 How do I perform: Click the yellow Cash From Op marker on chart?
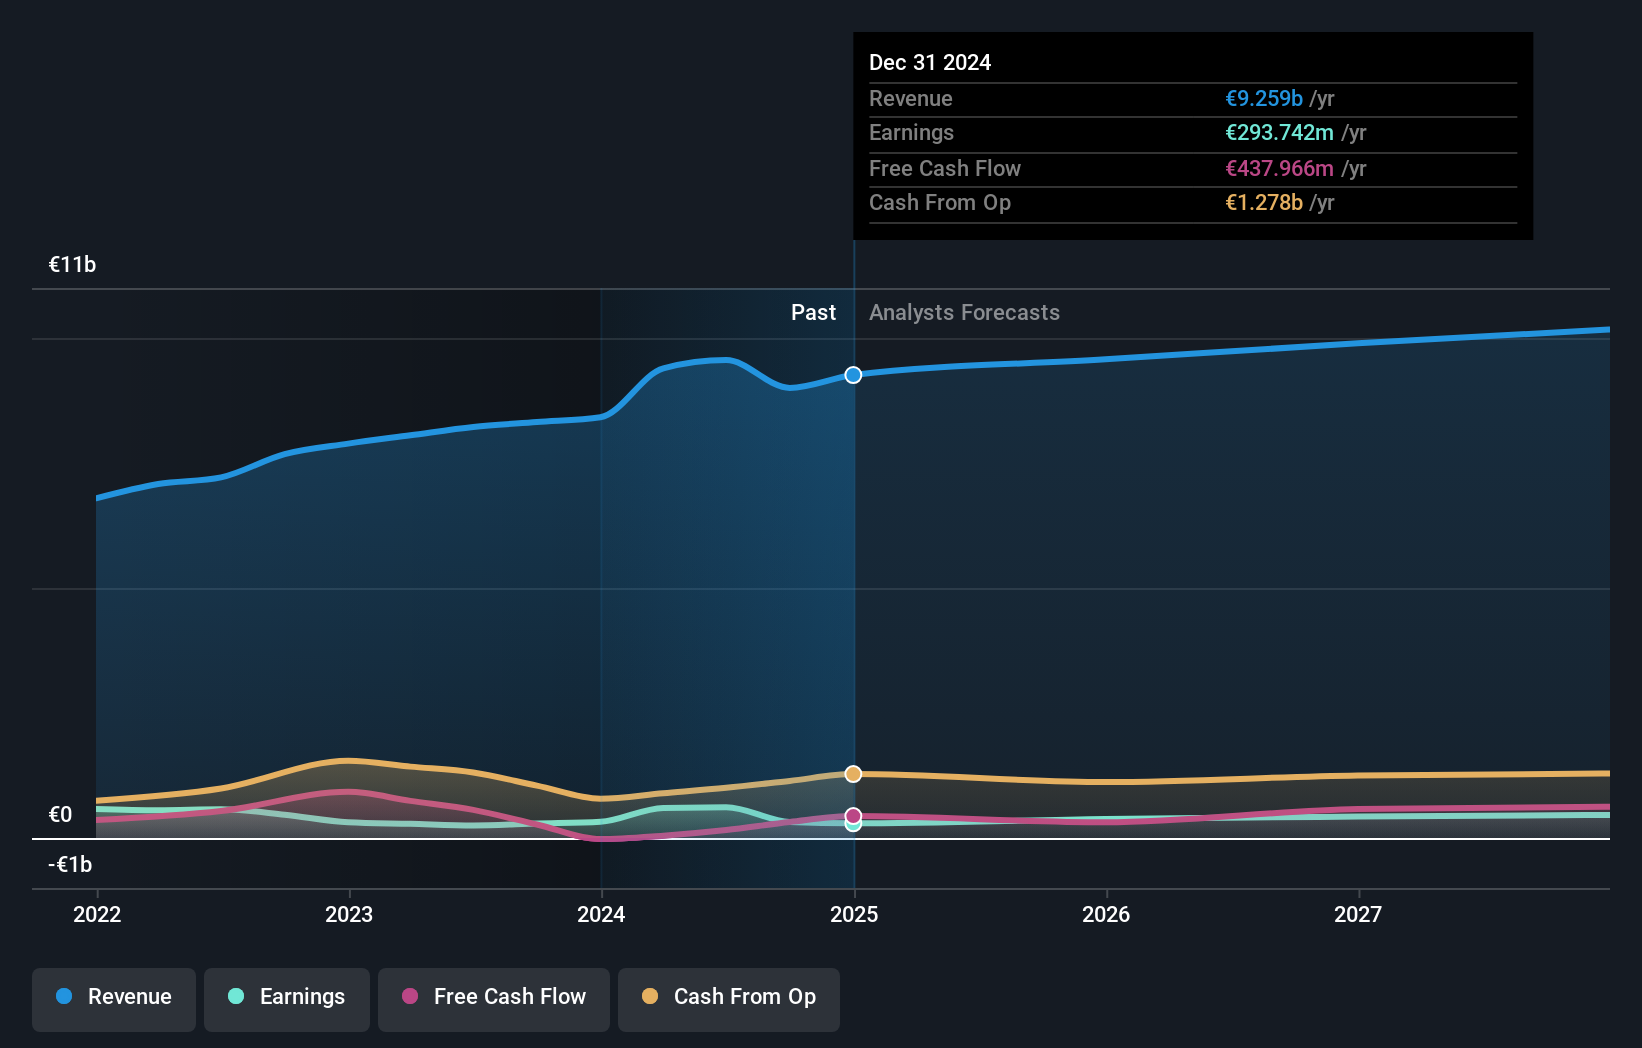point(853,773)
